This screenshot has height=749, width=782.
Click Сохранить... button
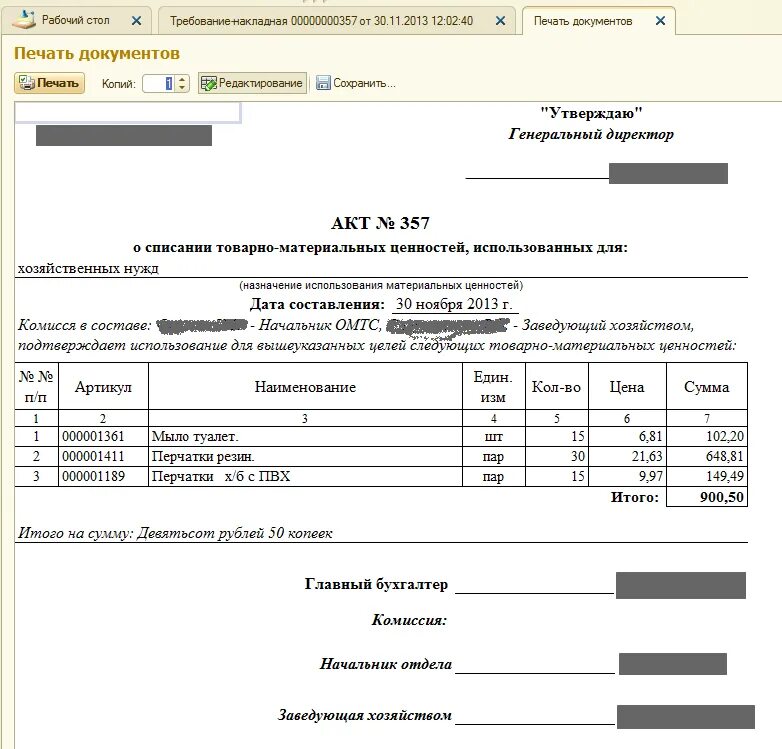[x=356, y=83]
